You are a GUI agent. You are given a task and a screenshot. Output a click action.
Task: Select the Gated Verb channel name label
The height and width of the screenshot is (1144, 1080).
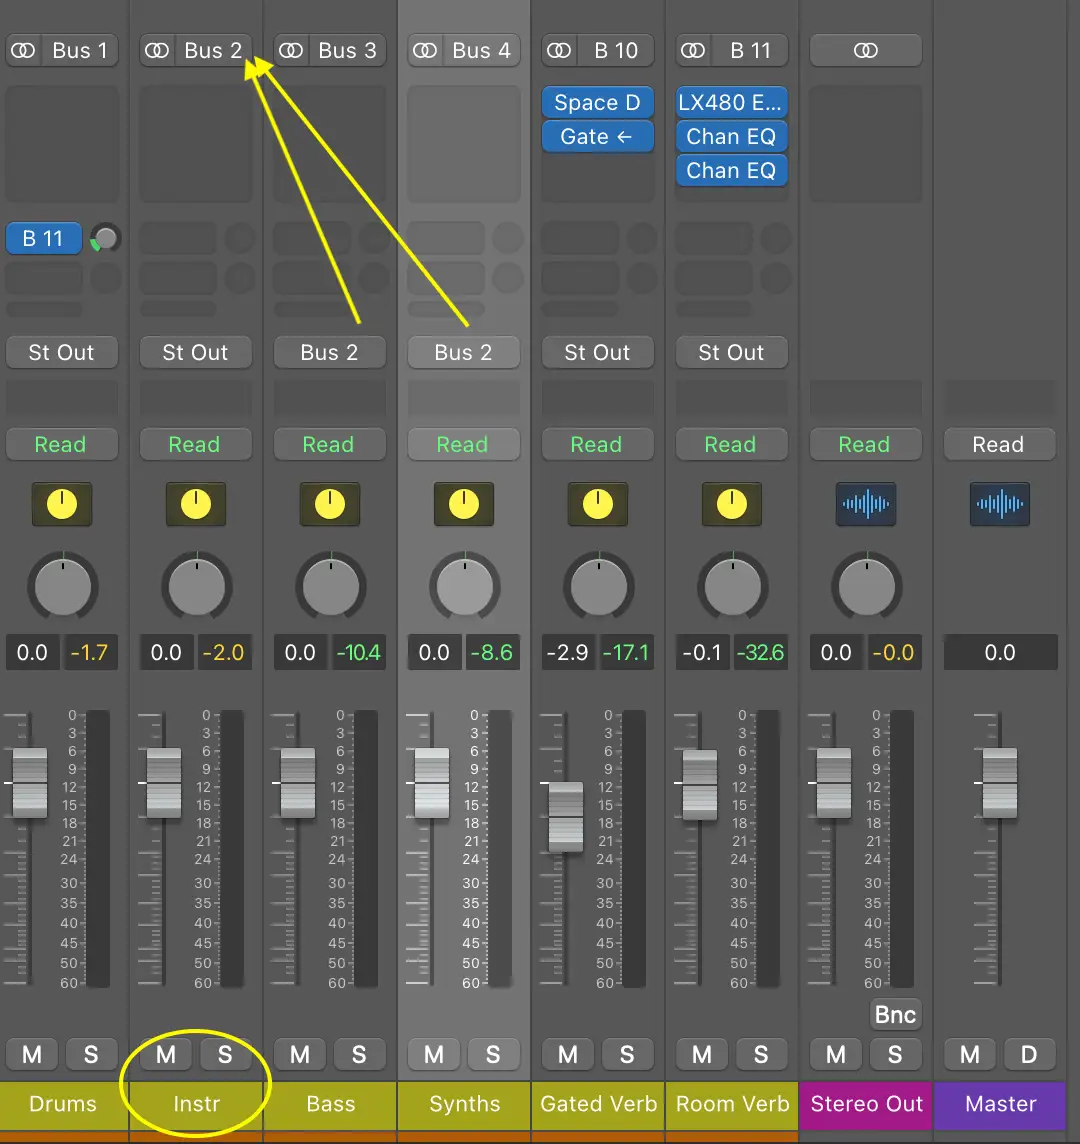598,1104
